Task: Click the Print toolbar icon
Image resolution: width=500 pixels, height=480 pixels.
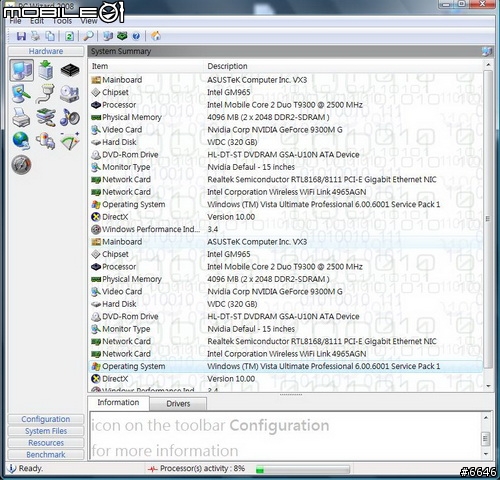Action: coord(36,36)
